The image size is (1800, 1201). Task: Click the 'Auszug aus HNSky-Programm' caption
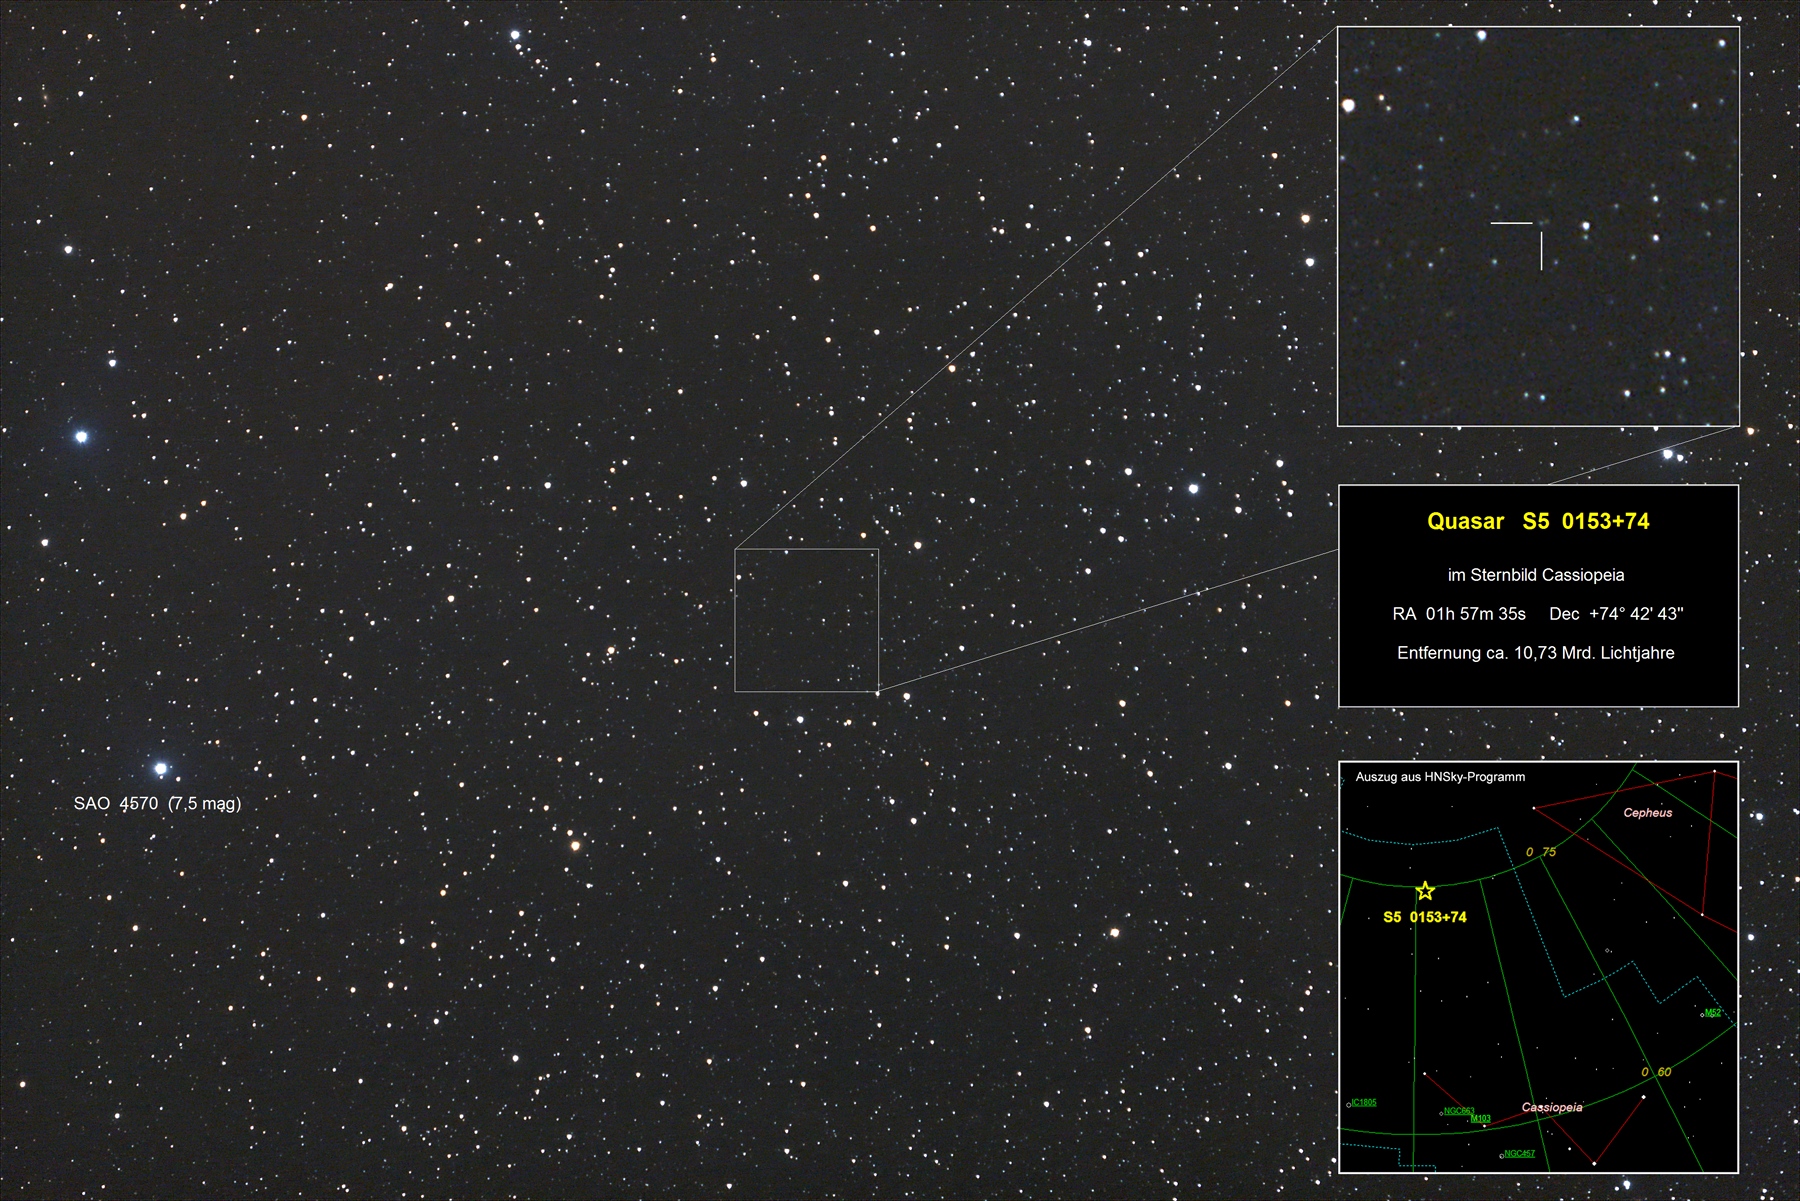pyautogui.click(x=1440, y=777)
